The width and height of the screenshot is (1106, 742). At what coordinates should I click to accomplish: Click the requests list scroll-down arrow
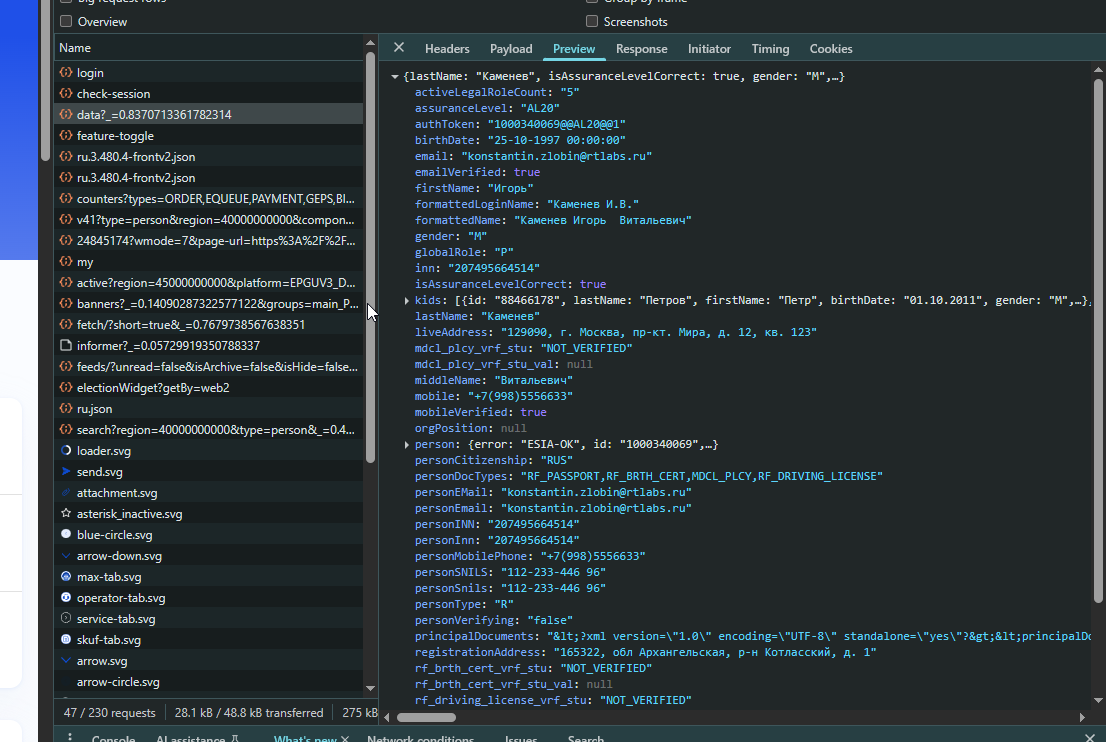[370, 688]
